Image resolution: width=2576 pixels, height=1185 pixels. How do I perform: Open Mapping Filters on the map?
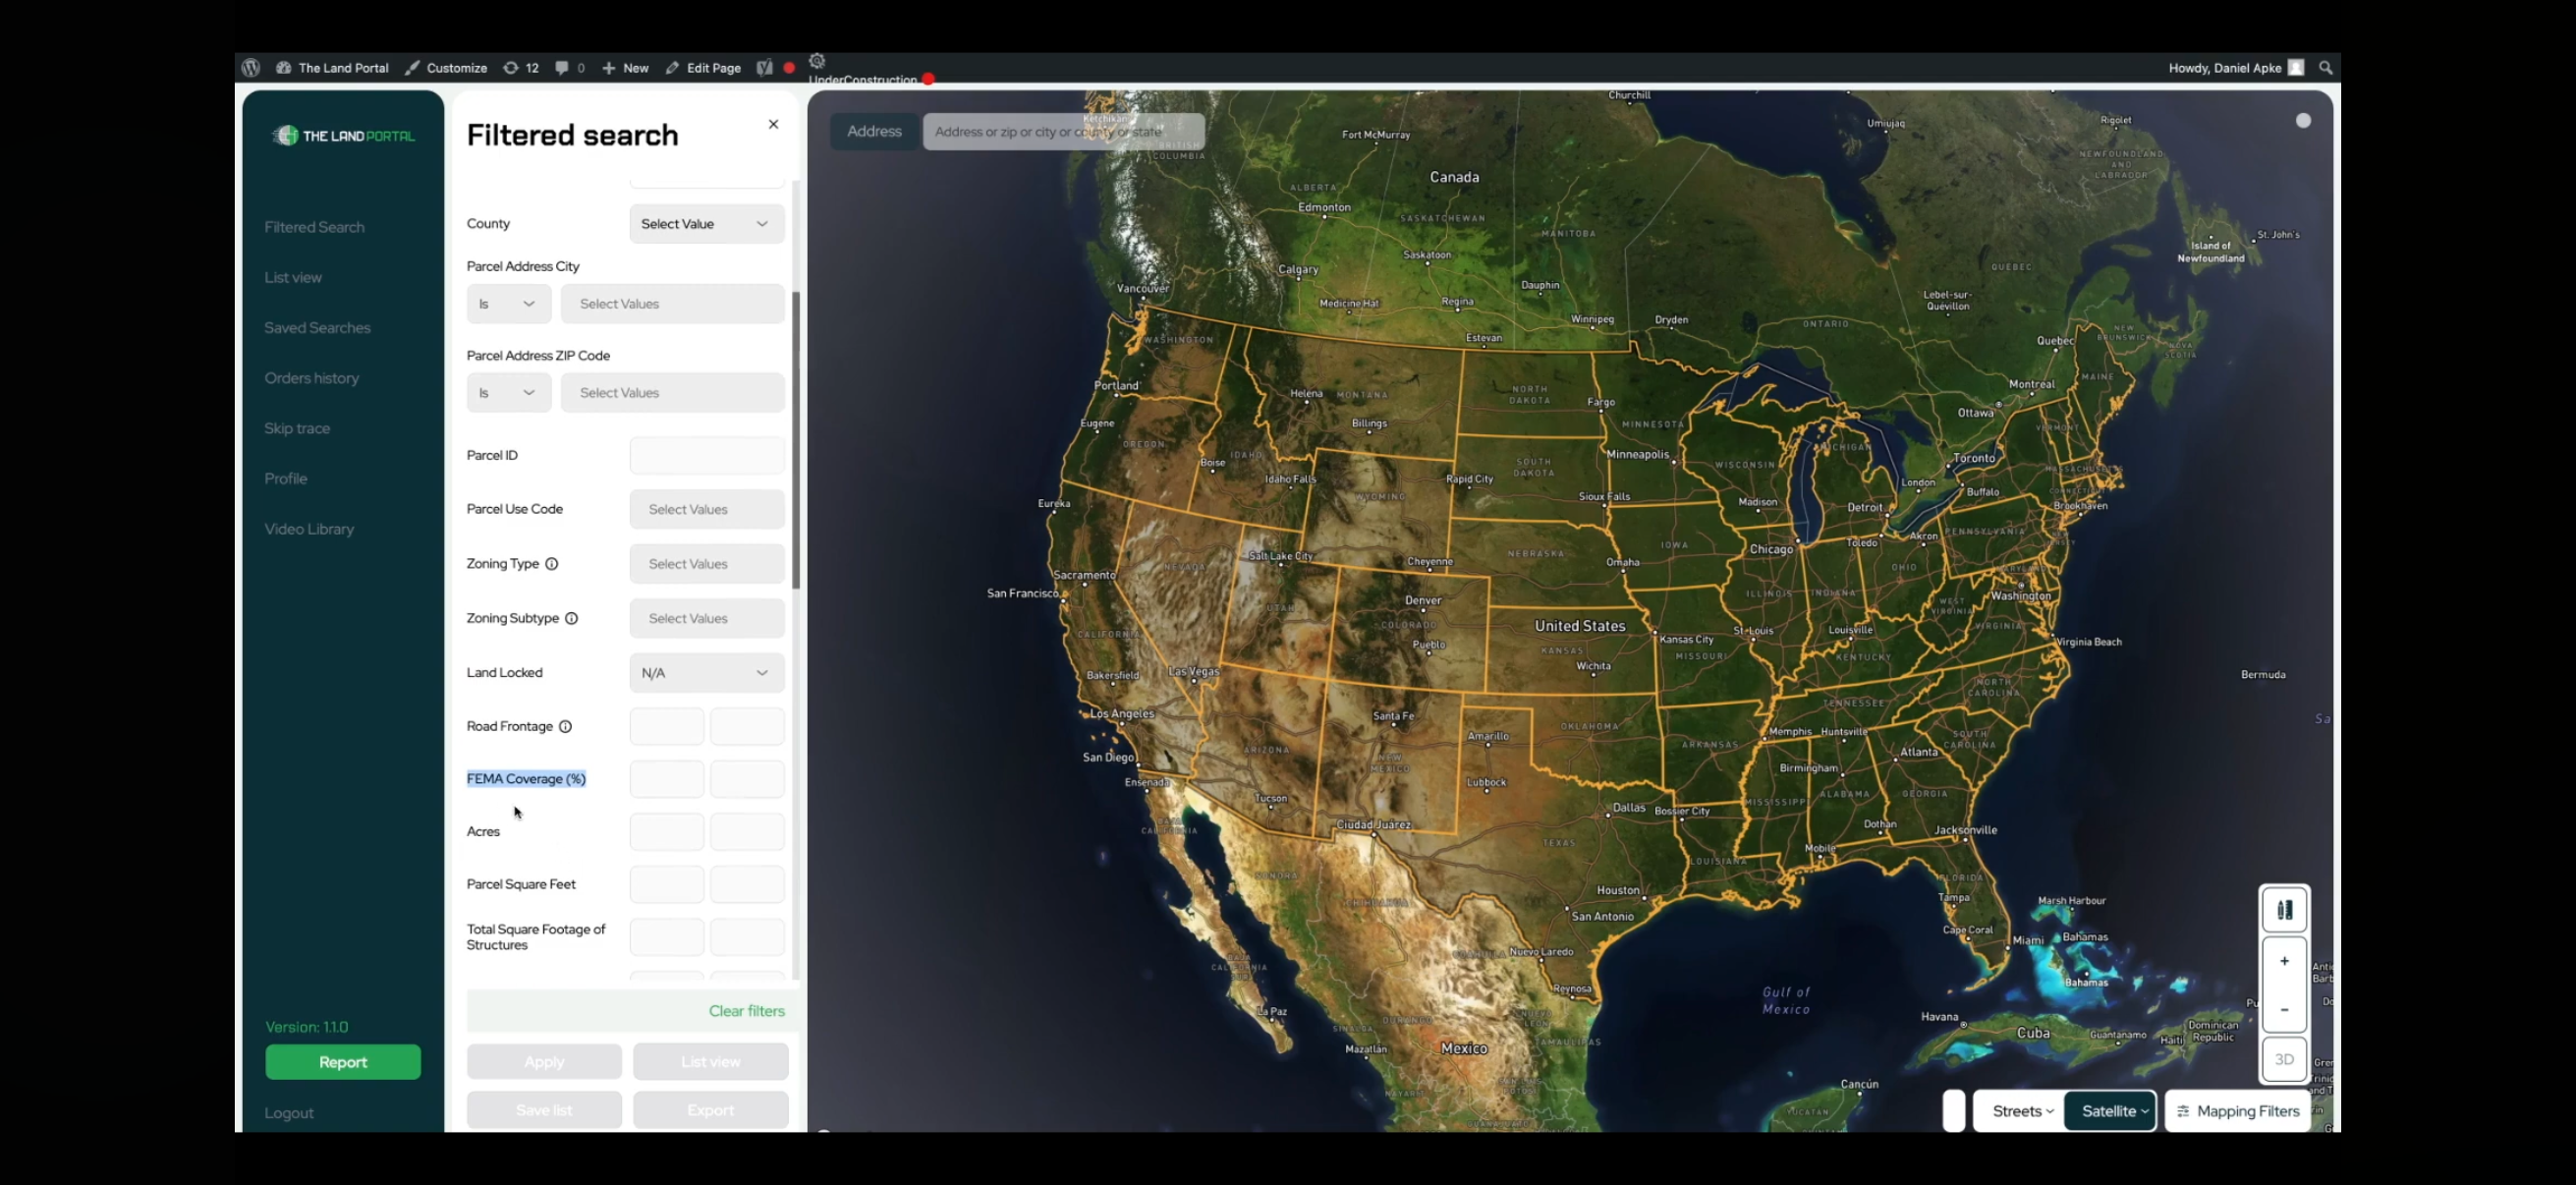tap(2238, 1111)
